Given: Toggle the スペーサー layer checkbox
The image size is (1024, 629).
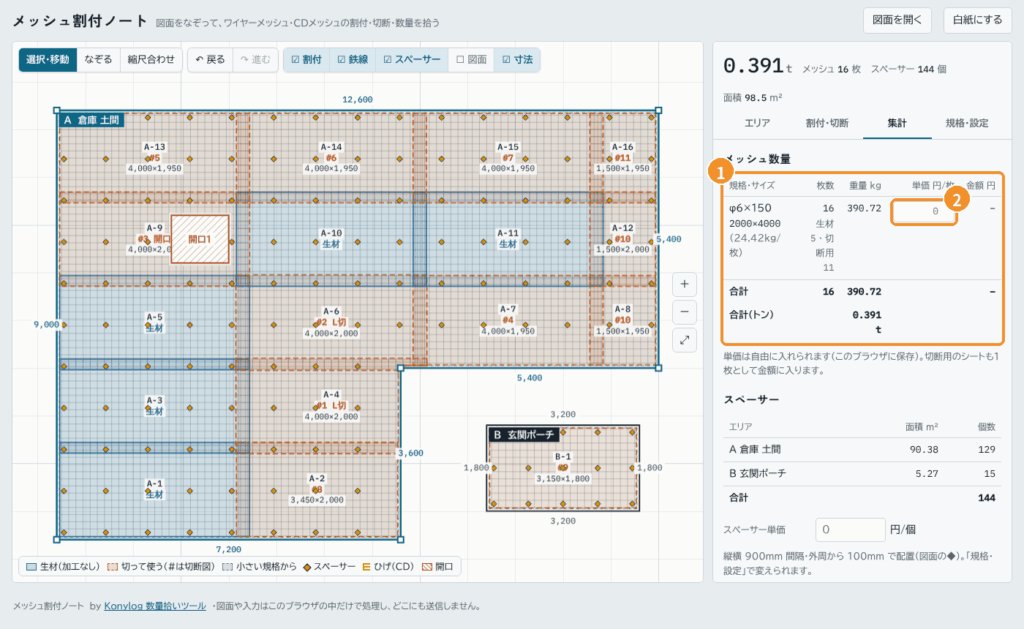Looking at the screenshot, I should pyautogui.click(x=411, y=59).
